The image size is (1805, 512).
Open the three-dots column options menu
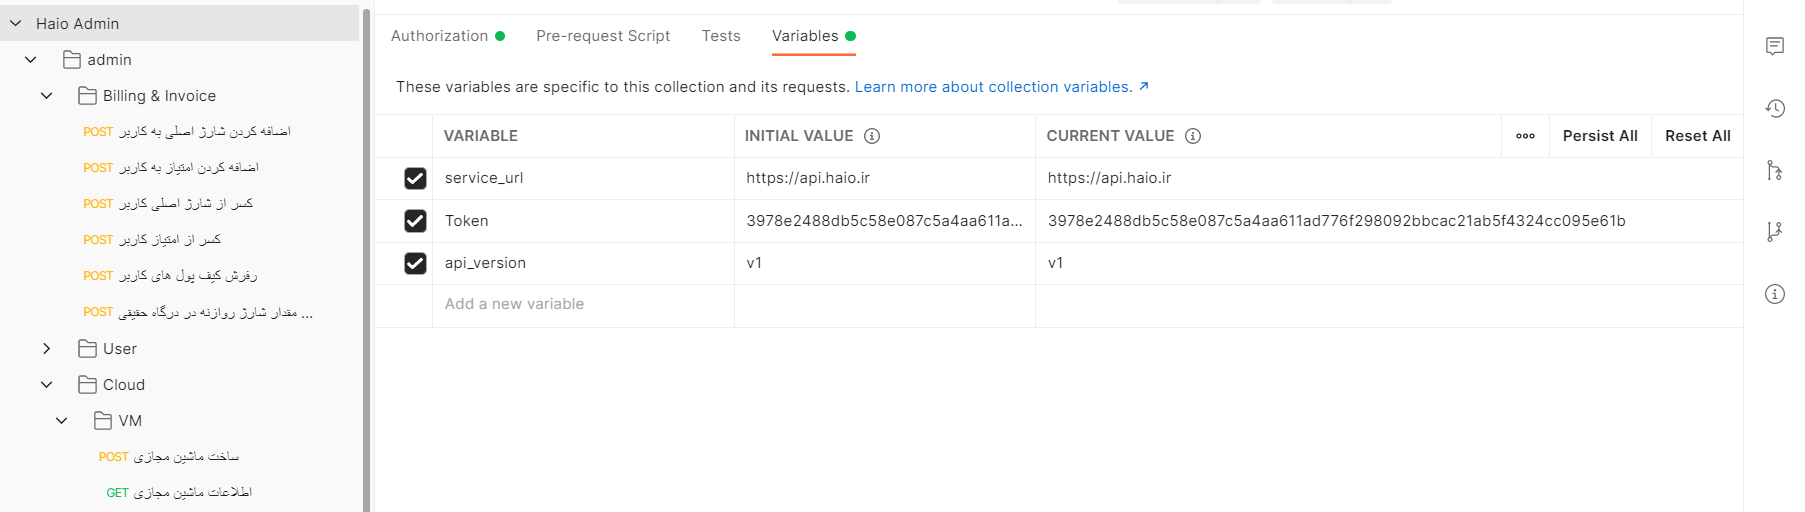(x=1525, y=136)
